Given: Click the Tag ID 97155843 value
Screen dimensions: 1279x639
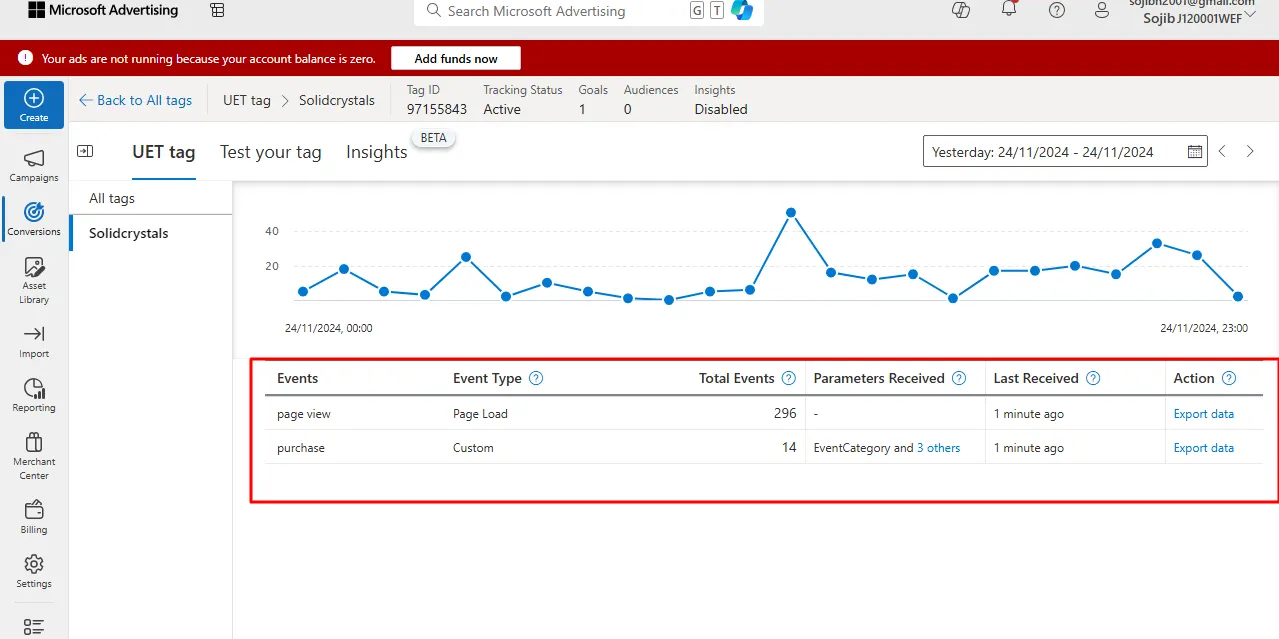Looking at the screenshot, I should [437, 109].
